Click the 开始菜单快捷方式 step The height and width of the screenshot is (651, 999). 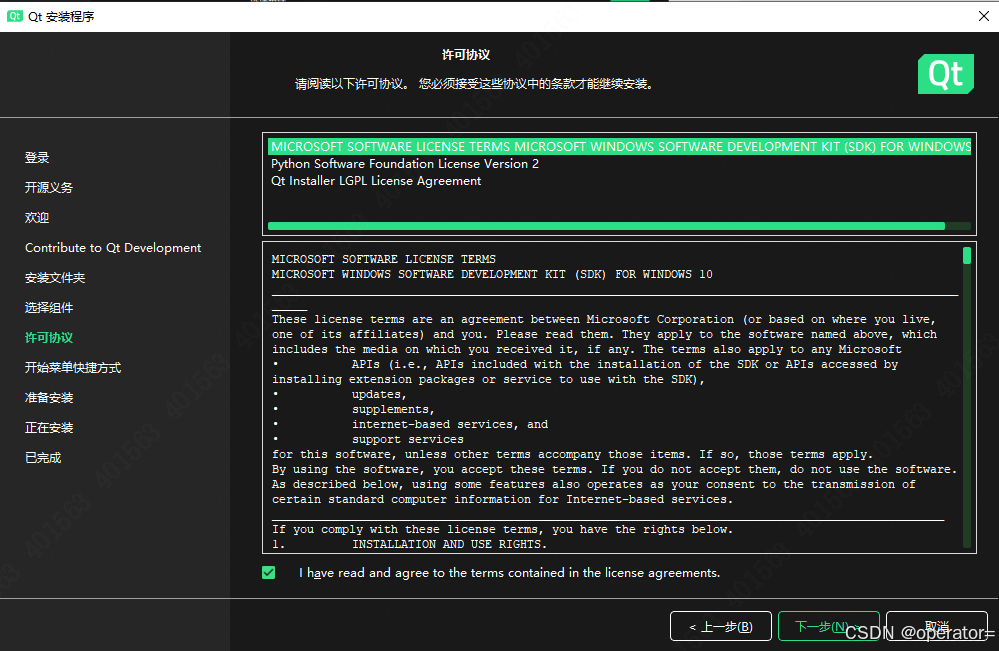(73, 368)
